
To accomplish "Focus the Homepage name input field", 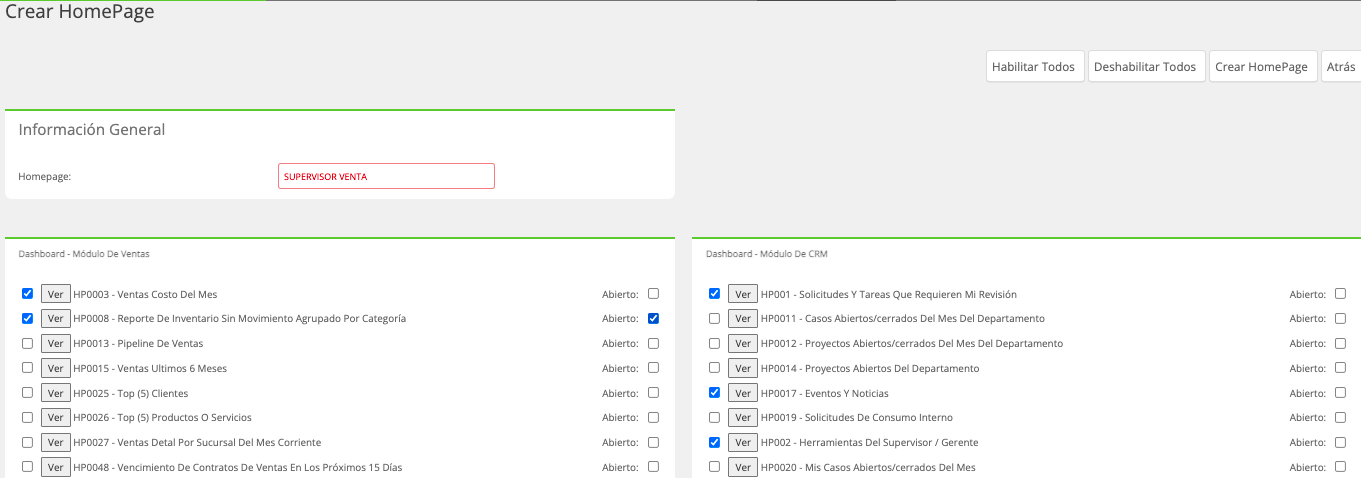I will coord(386,176).
